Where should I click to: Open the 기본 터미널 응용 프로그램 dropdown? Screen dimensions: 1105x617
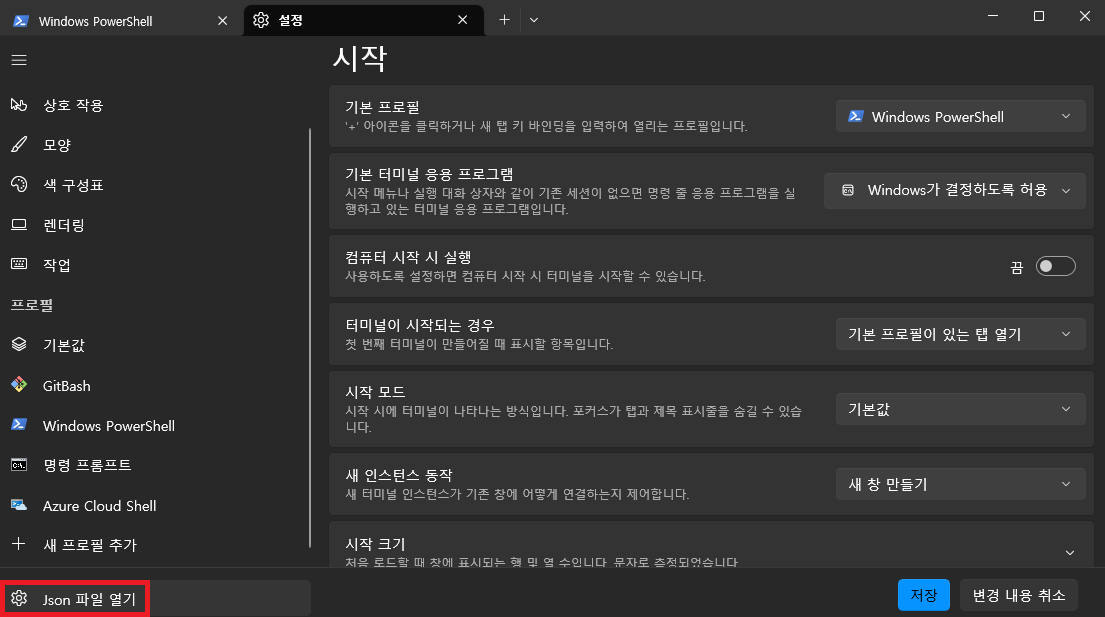[955, 191]
